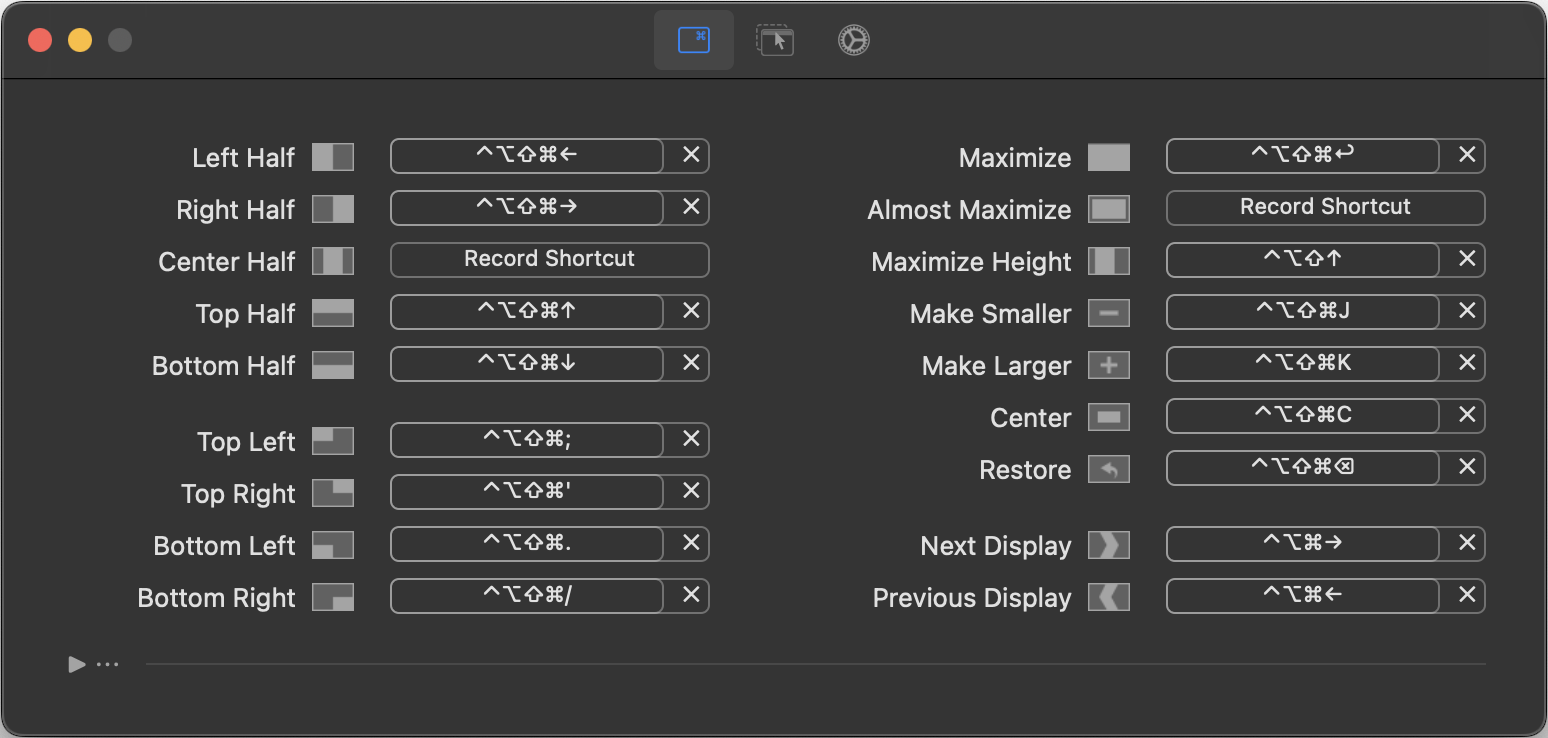Click the Make Smaller minus icon
The height and width of the screenshot is (738, 1548).
[1108, 313]
